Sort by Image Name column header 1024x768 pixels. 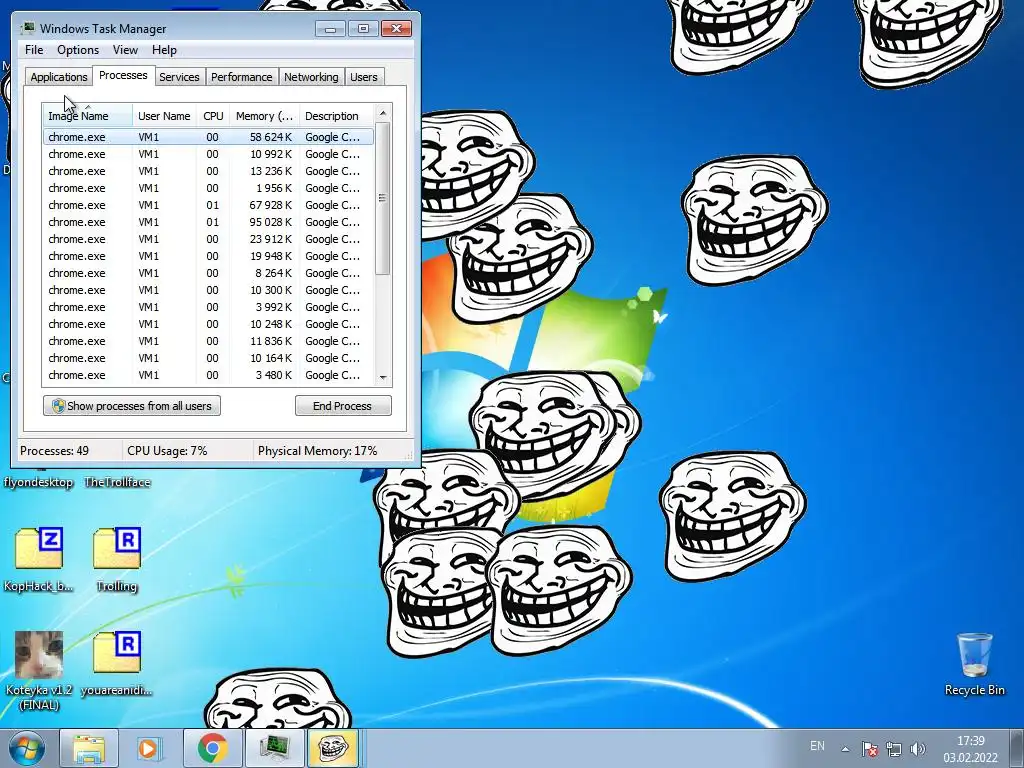point(88,116)
